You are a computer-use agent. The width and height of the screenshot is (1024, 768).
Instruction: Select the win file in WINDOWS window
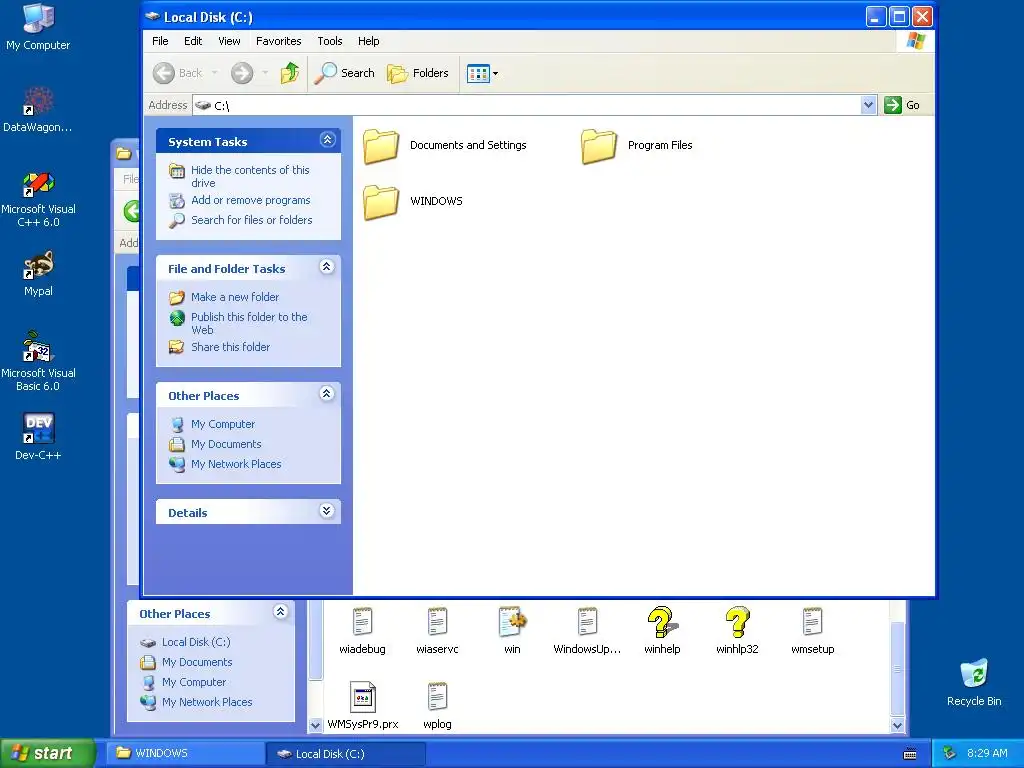coord(512,631)
